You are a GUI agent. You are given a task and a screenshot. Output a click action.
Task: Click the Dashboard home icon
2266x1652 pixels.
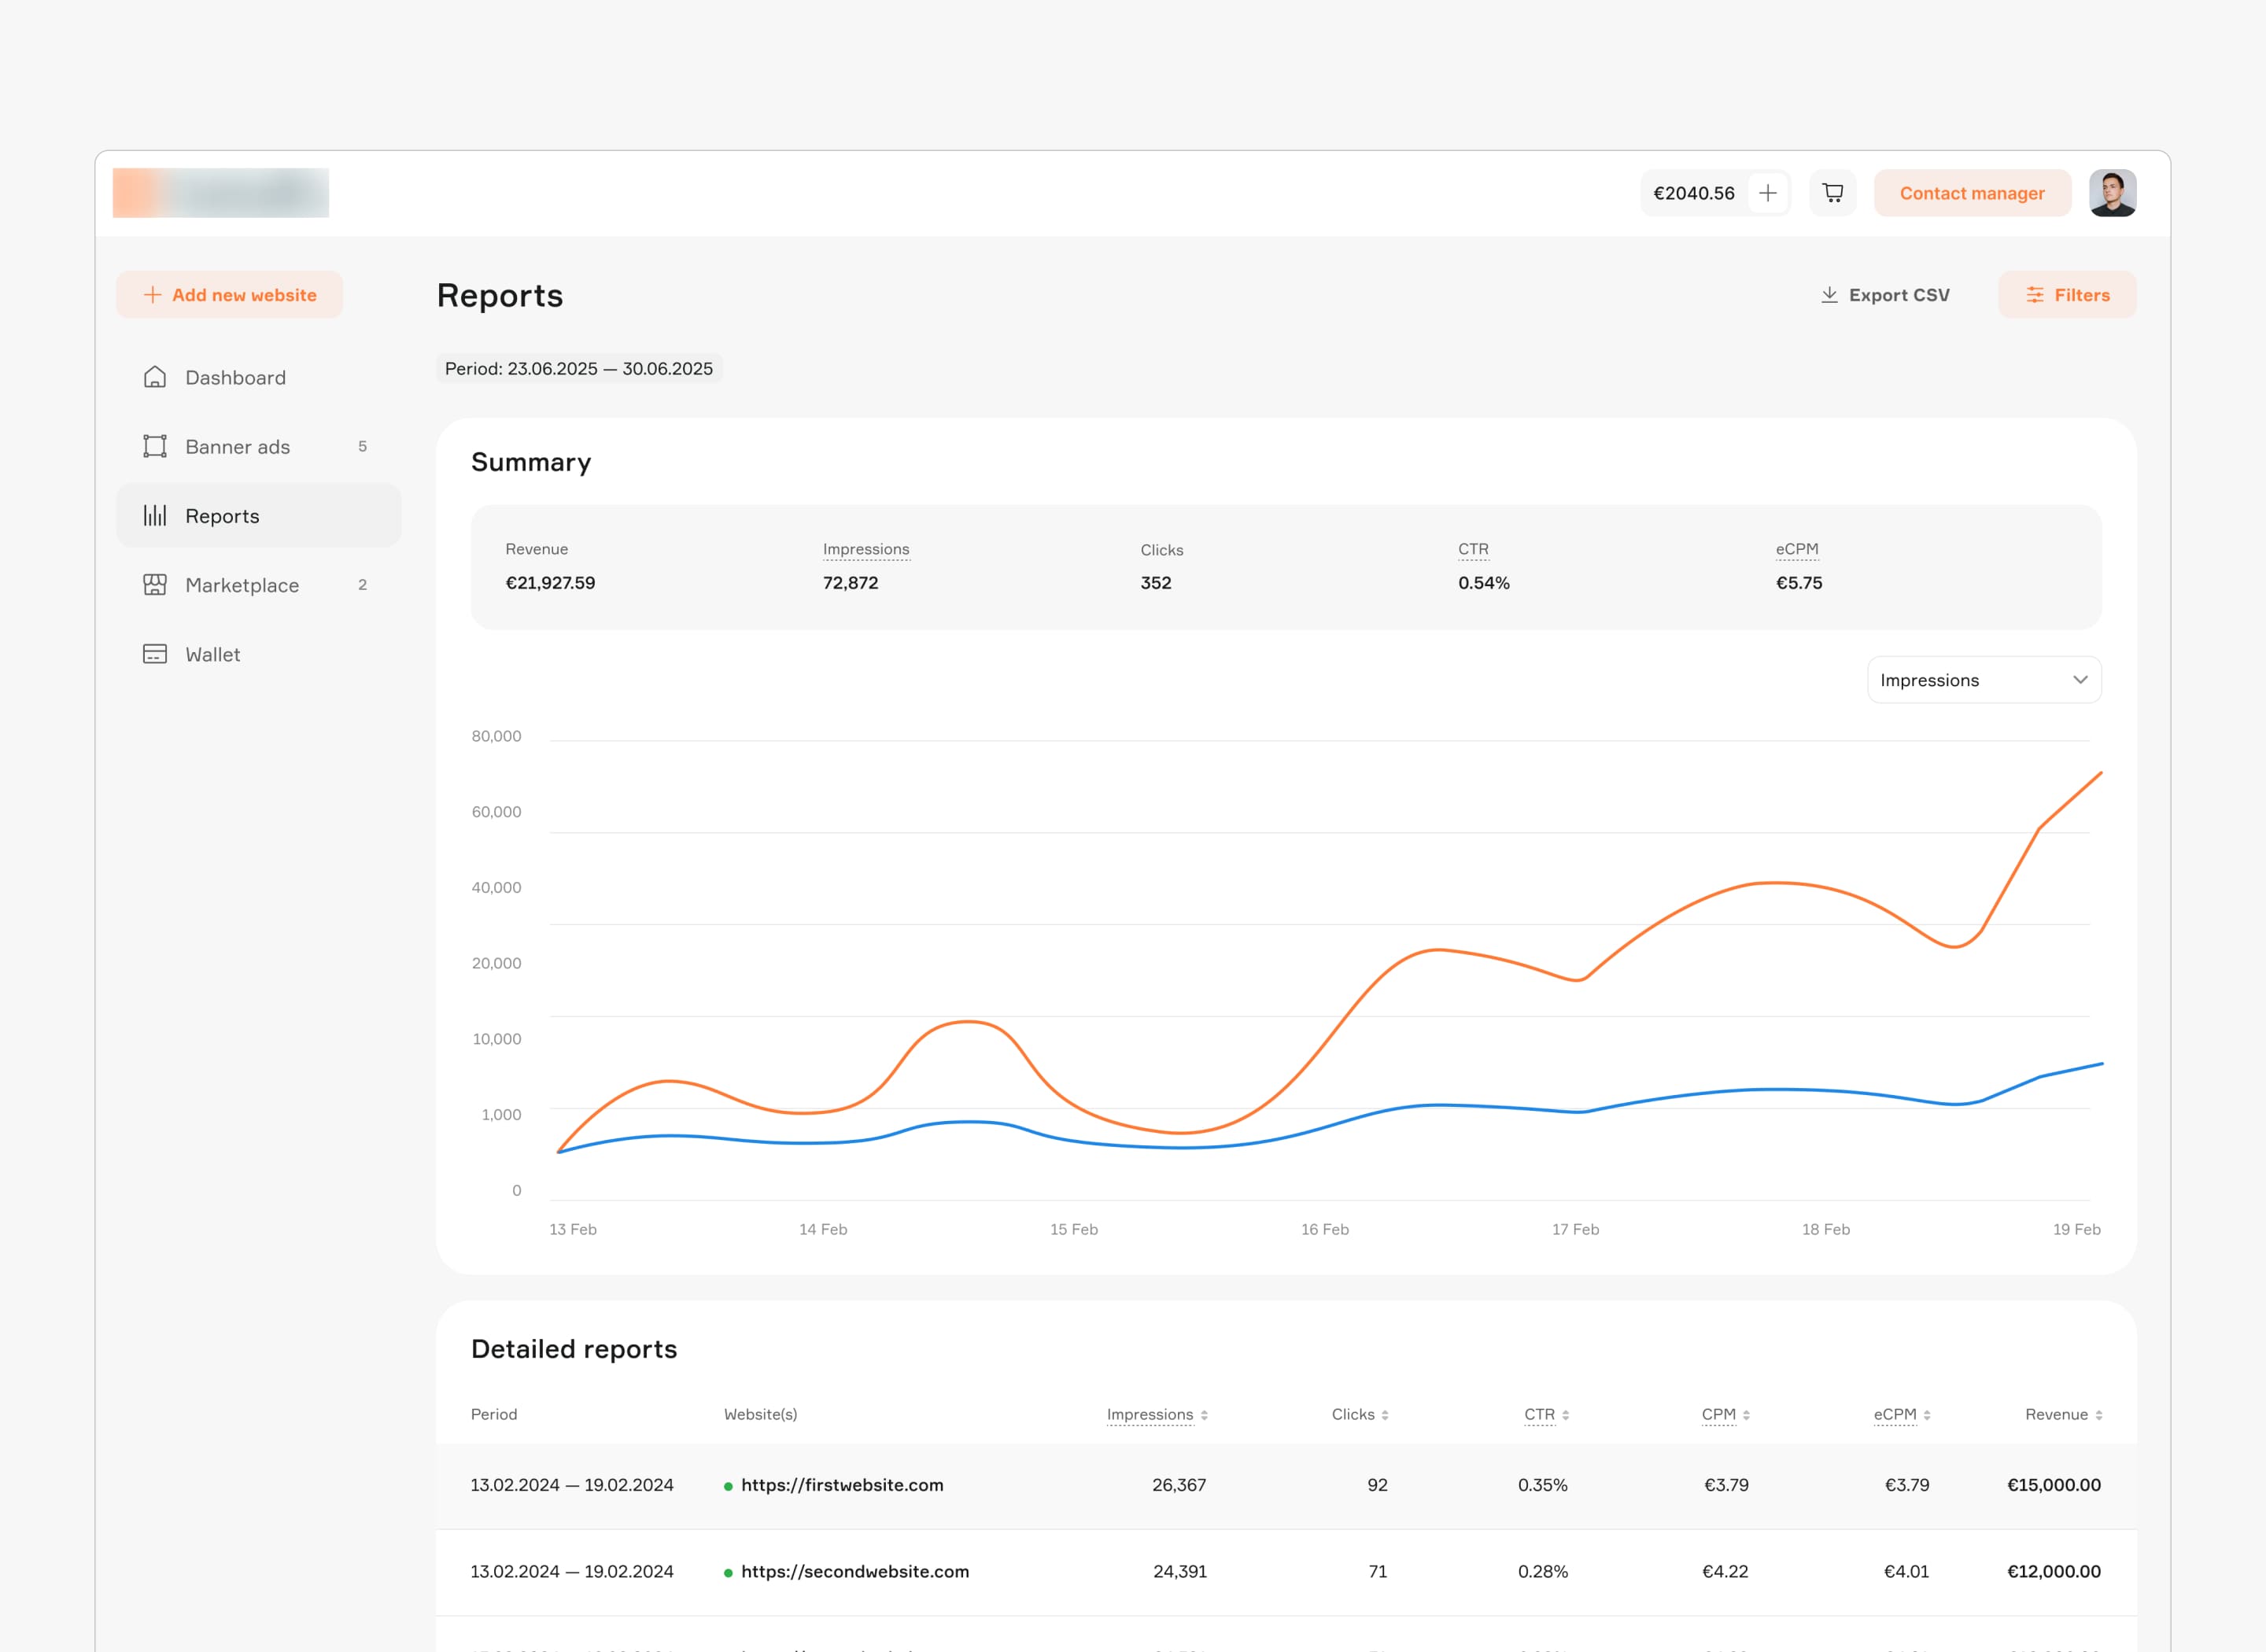click(x=155, y=377)
